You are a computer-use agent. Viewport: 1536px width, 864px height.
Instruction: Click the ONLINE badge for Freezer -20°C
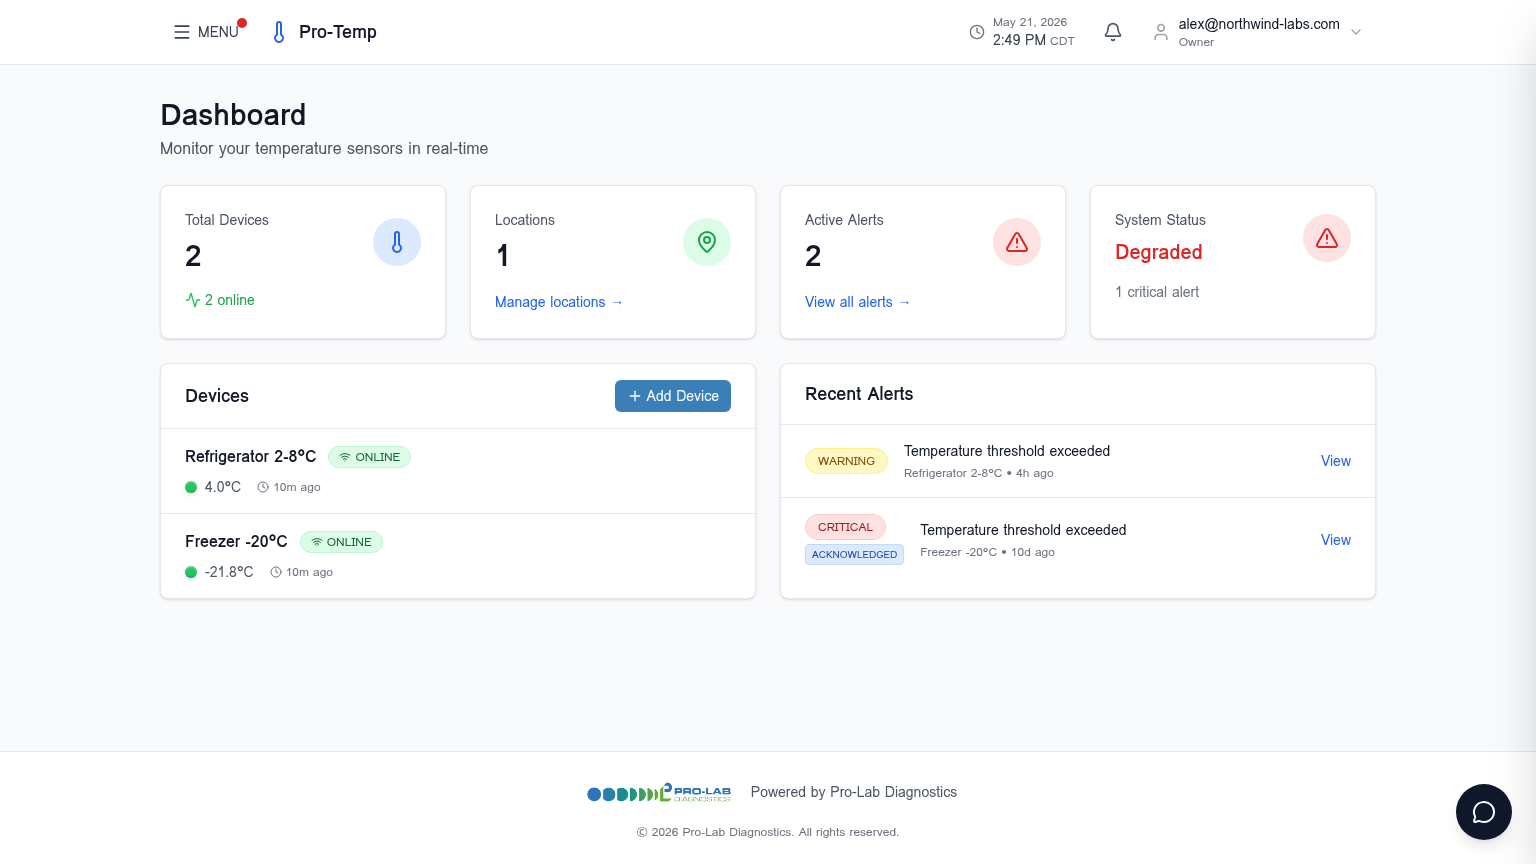coord(341,542)
